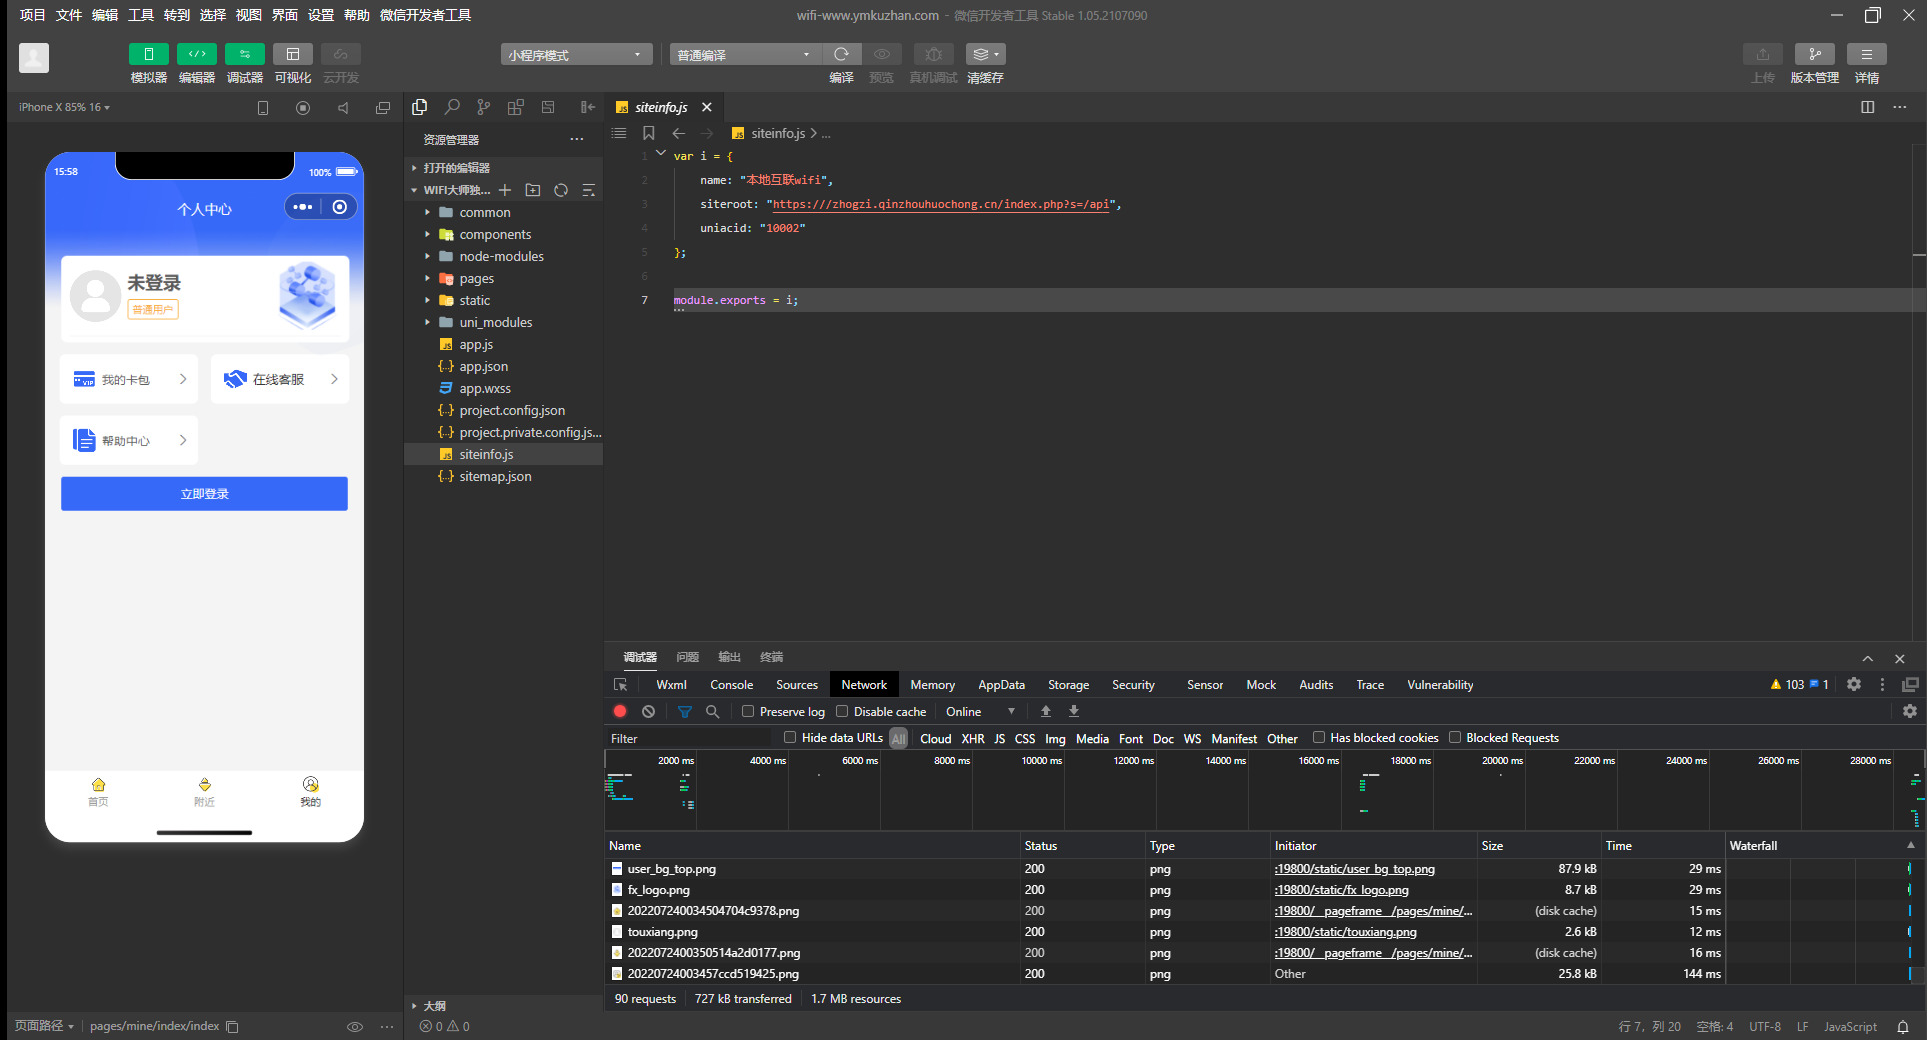Toggle the editor (编辑器) panel icon
Image resolution: width=1927 pixels, height=1040 pixels.
point(196,54)
